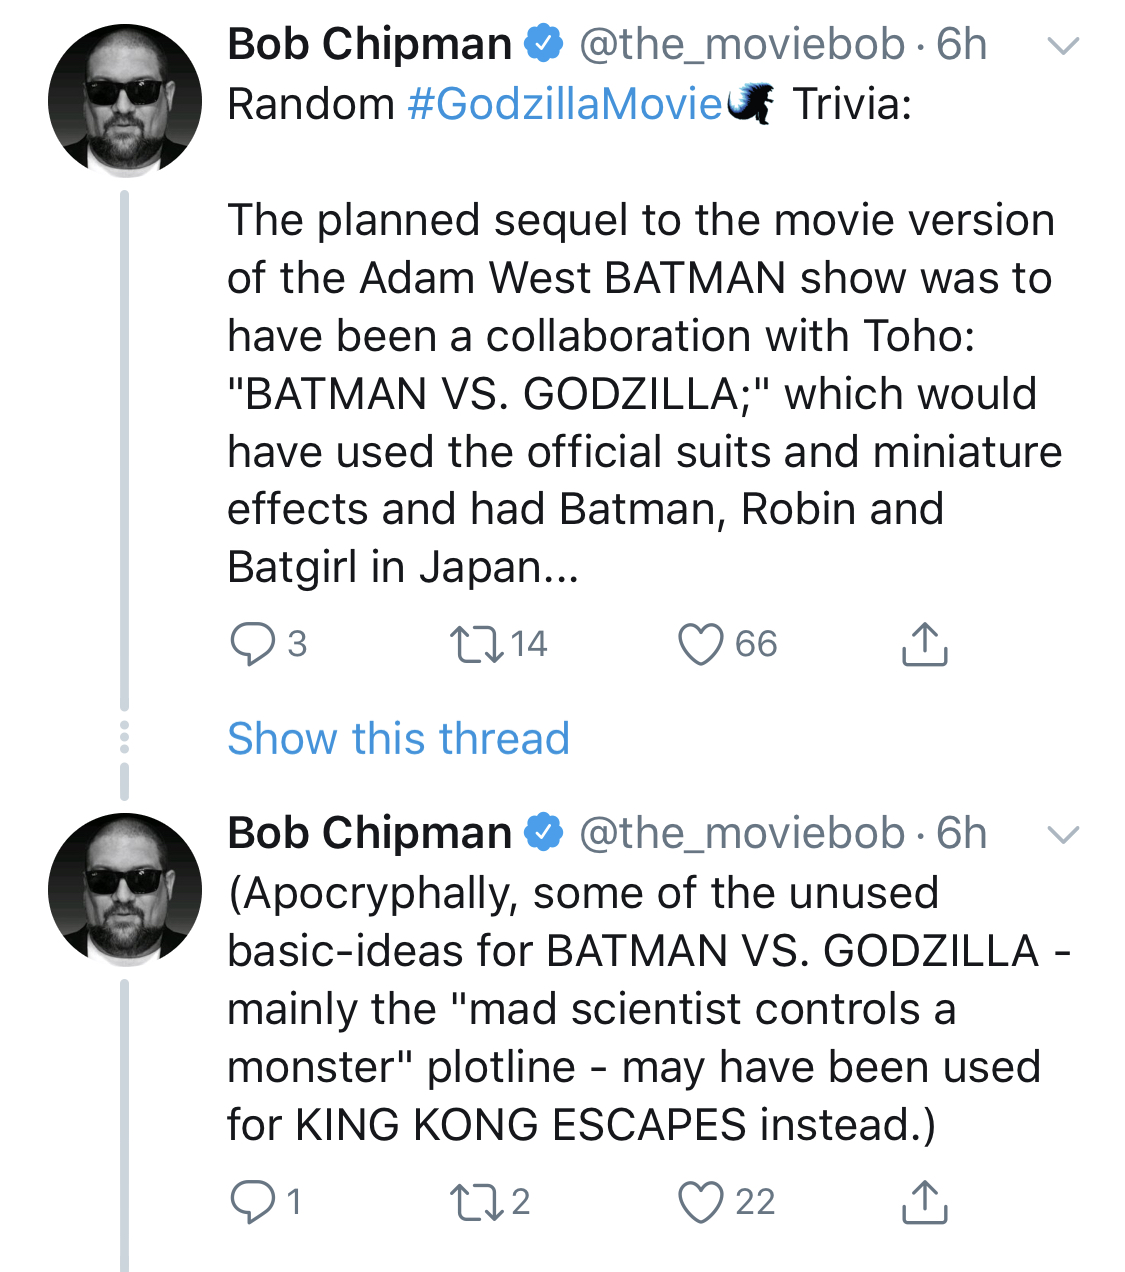Image resolution: width=1125 pixels, height=1272 pixels.
Task: Open the second tweet about unused basic-ideas
Action: pyautogui.click(x=648, y=1009)
